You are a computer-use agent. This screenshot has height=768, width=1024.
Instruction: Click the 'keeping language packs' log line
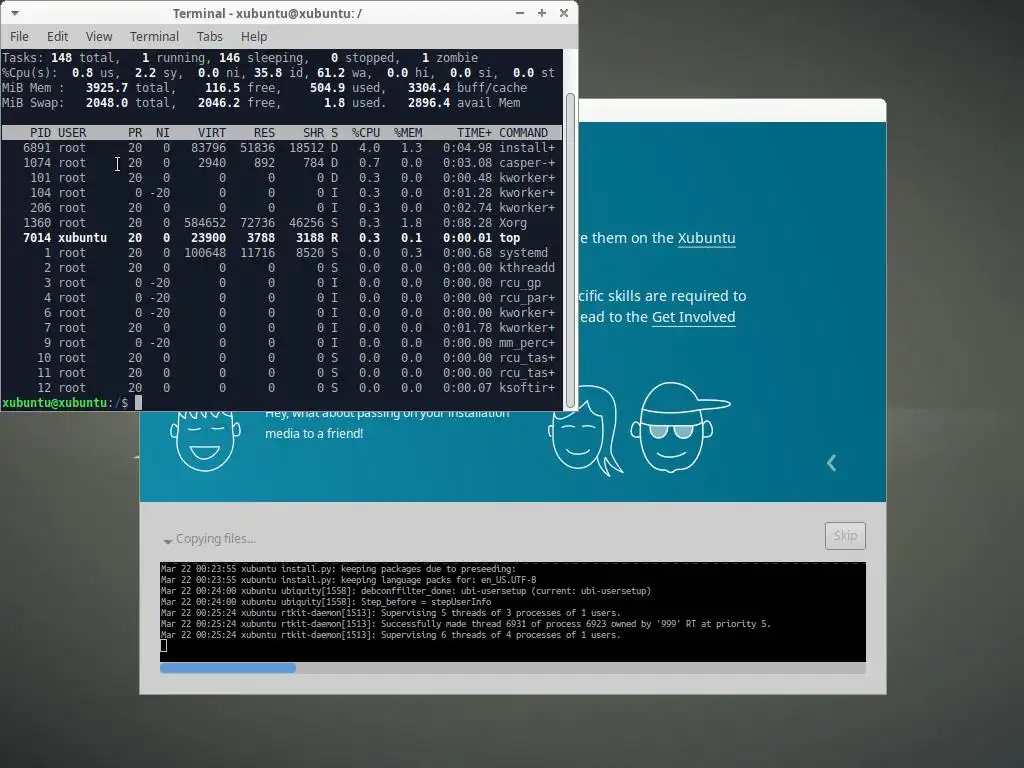click(348, 580)
